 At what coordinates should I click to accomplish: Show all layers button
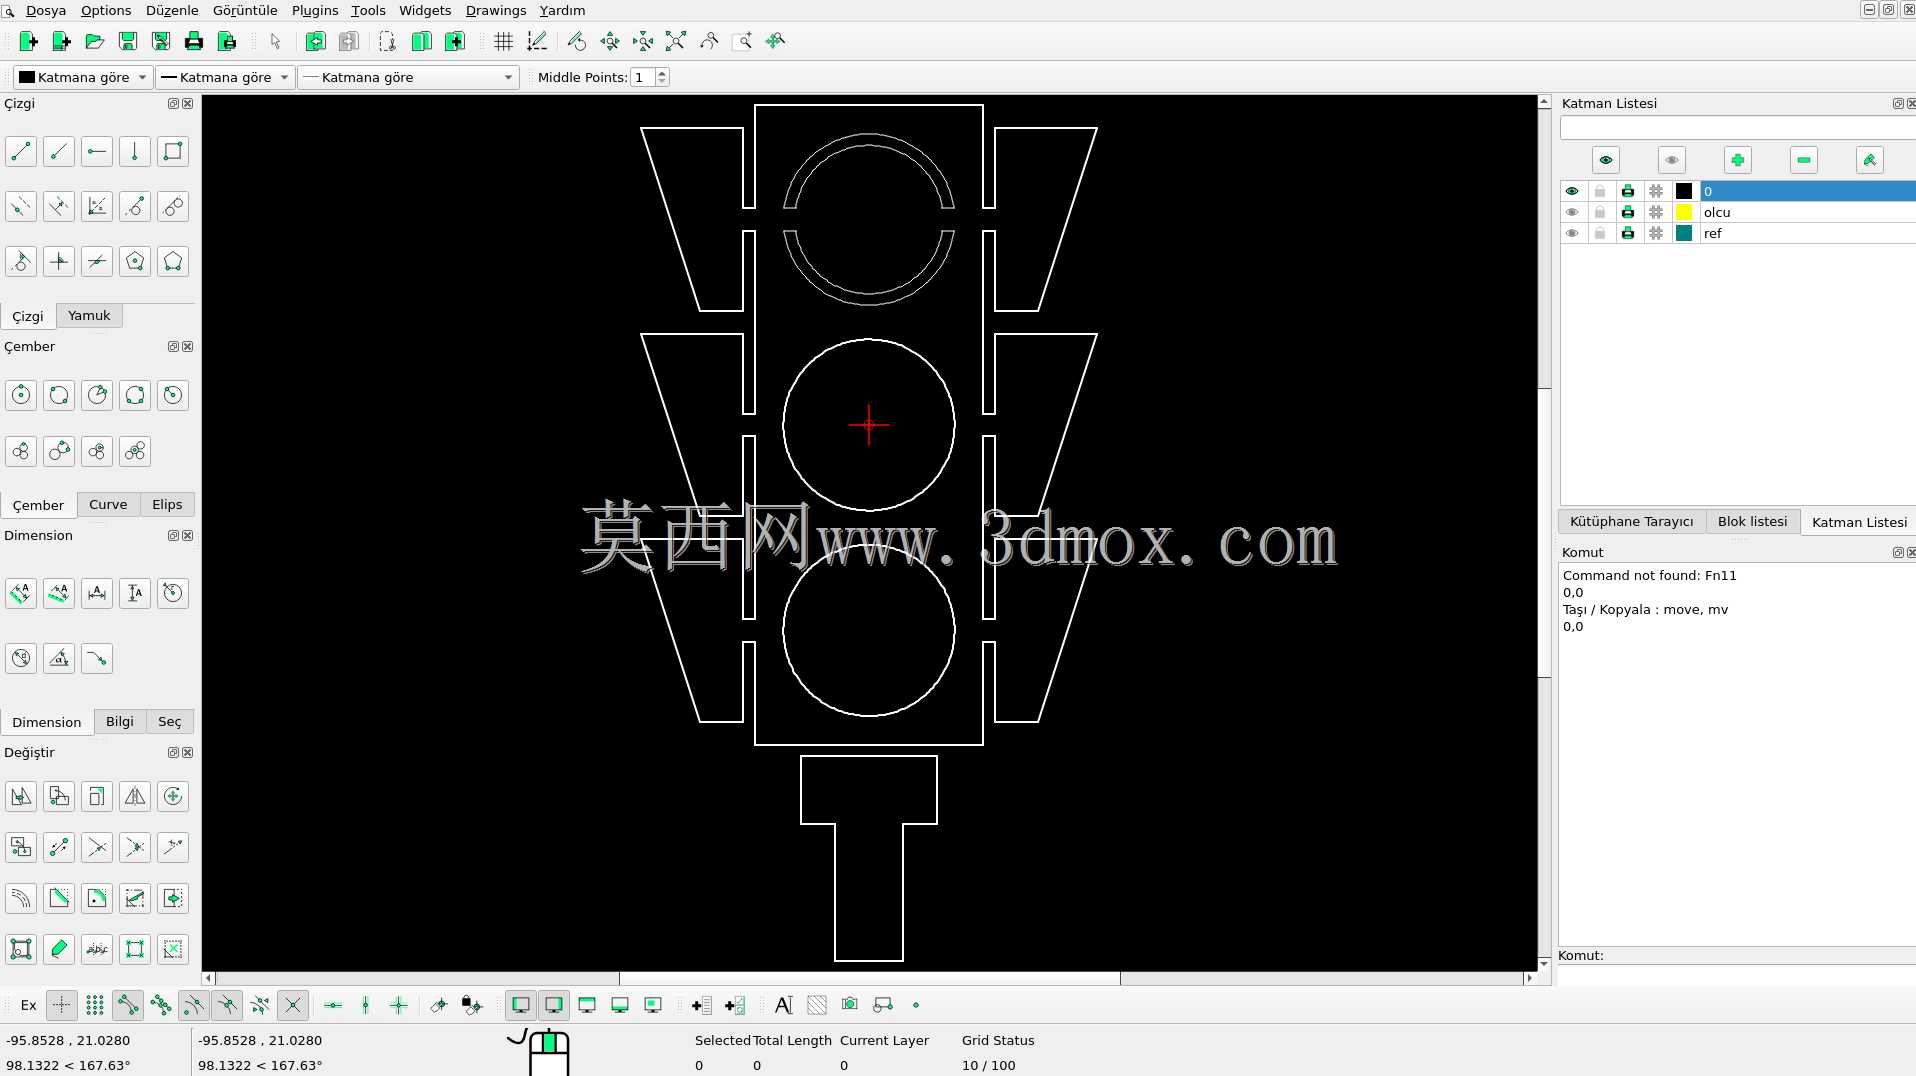1606,160
